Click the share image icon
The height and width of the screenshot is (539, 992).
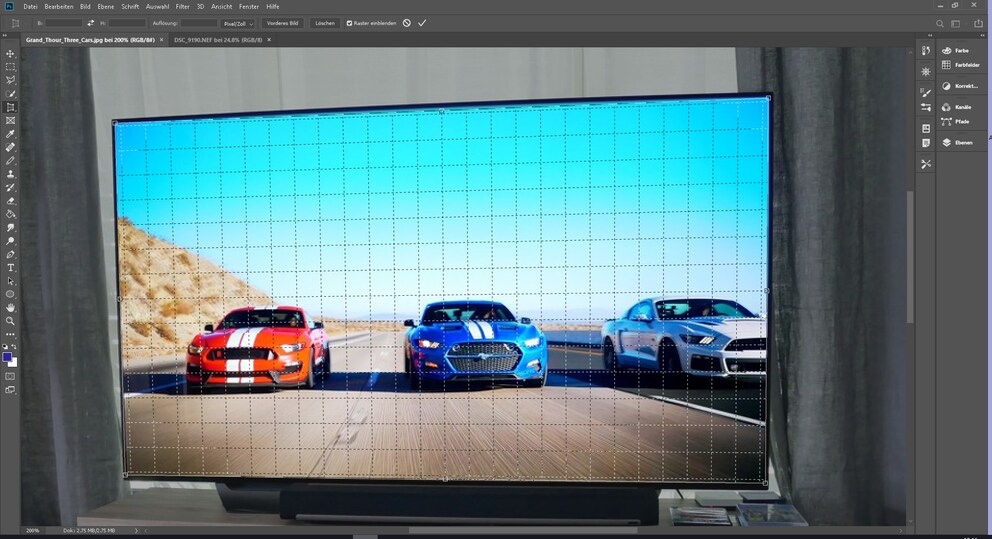tap(979, 23)
